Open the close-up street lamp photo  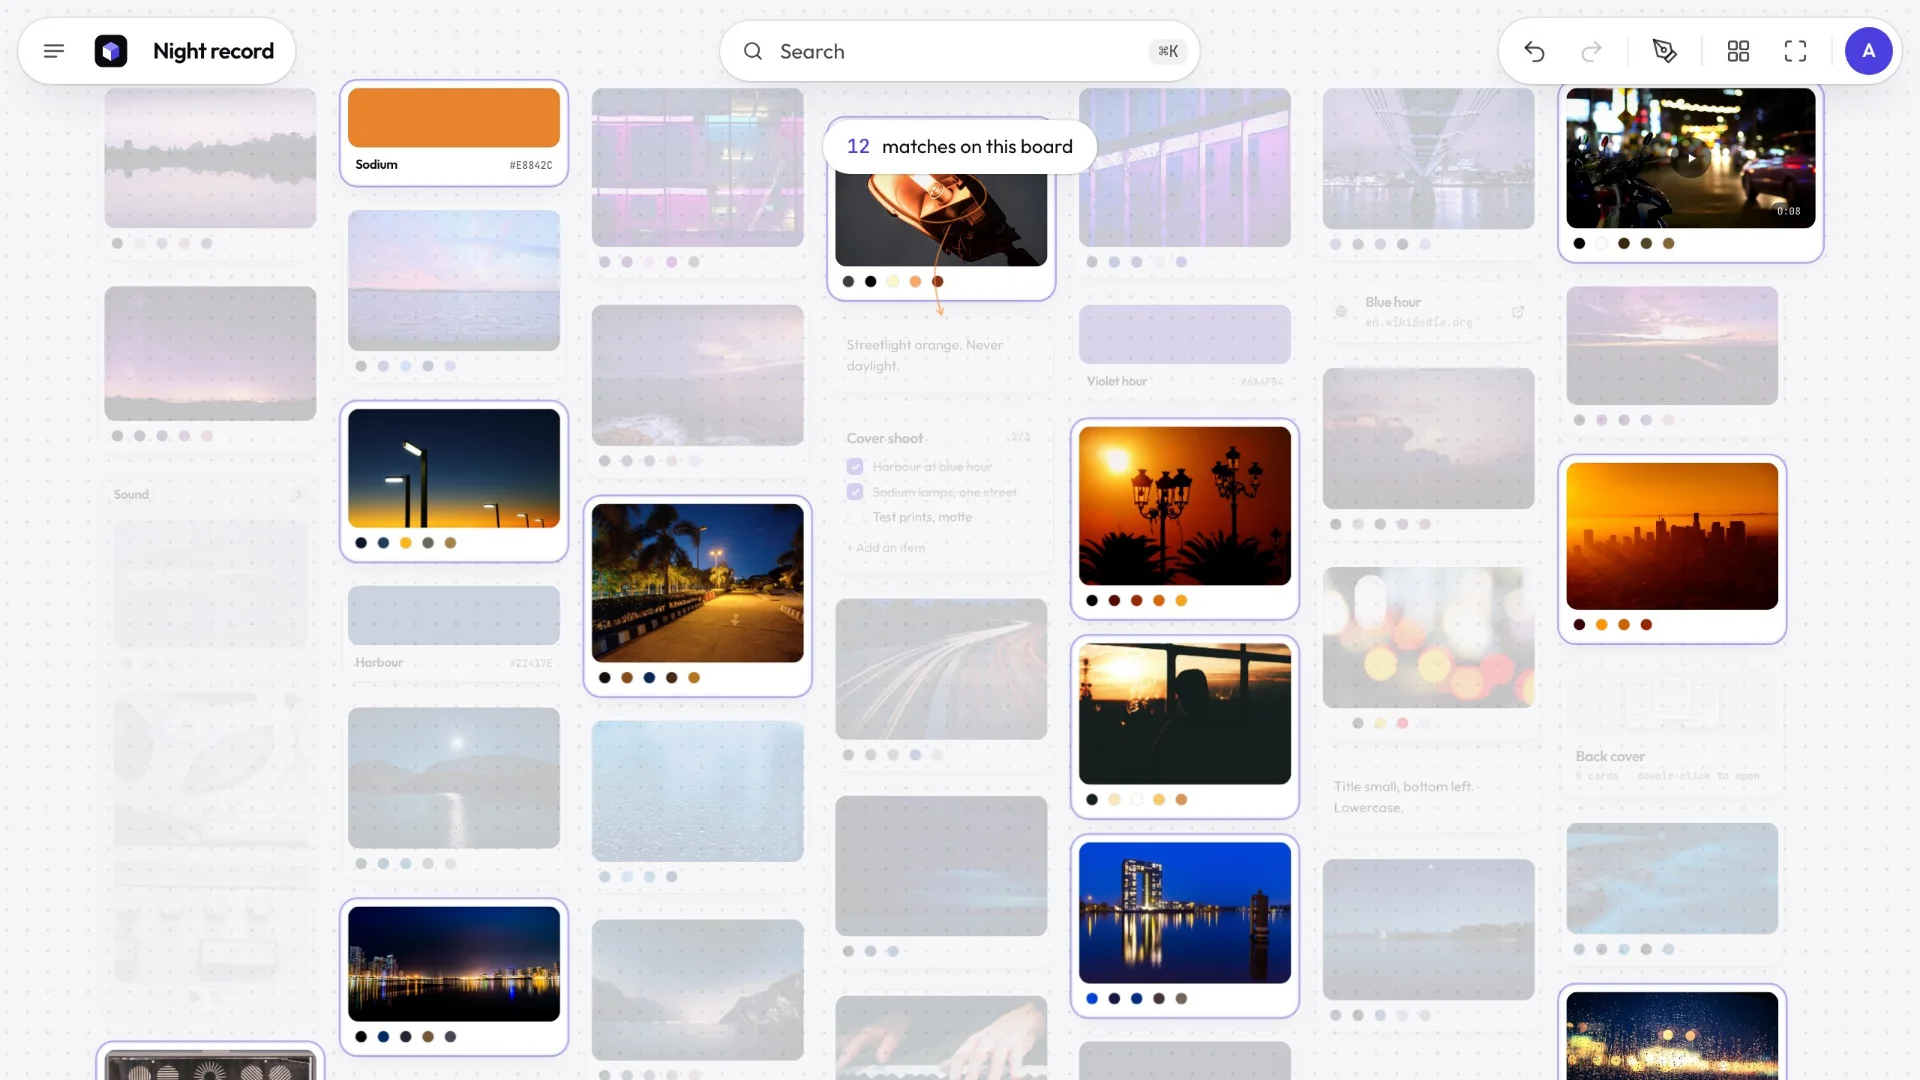941,220
